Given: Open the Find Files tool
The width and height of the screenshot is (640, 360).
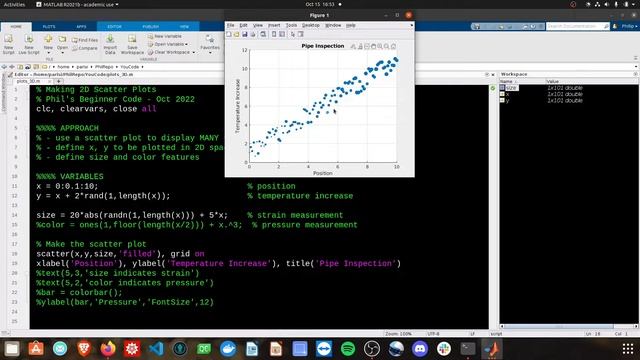Looking at the screenshot, I should tap(85, 40).
